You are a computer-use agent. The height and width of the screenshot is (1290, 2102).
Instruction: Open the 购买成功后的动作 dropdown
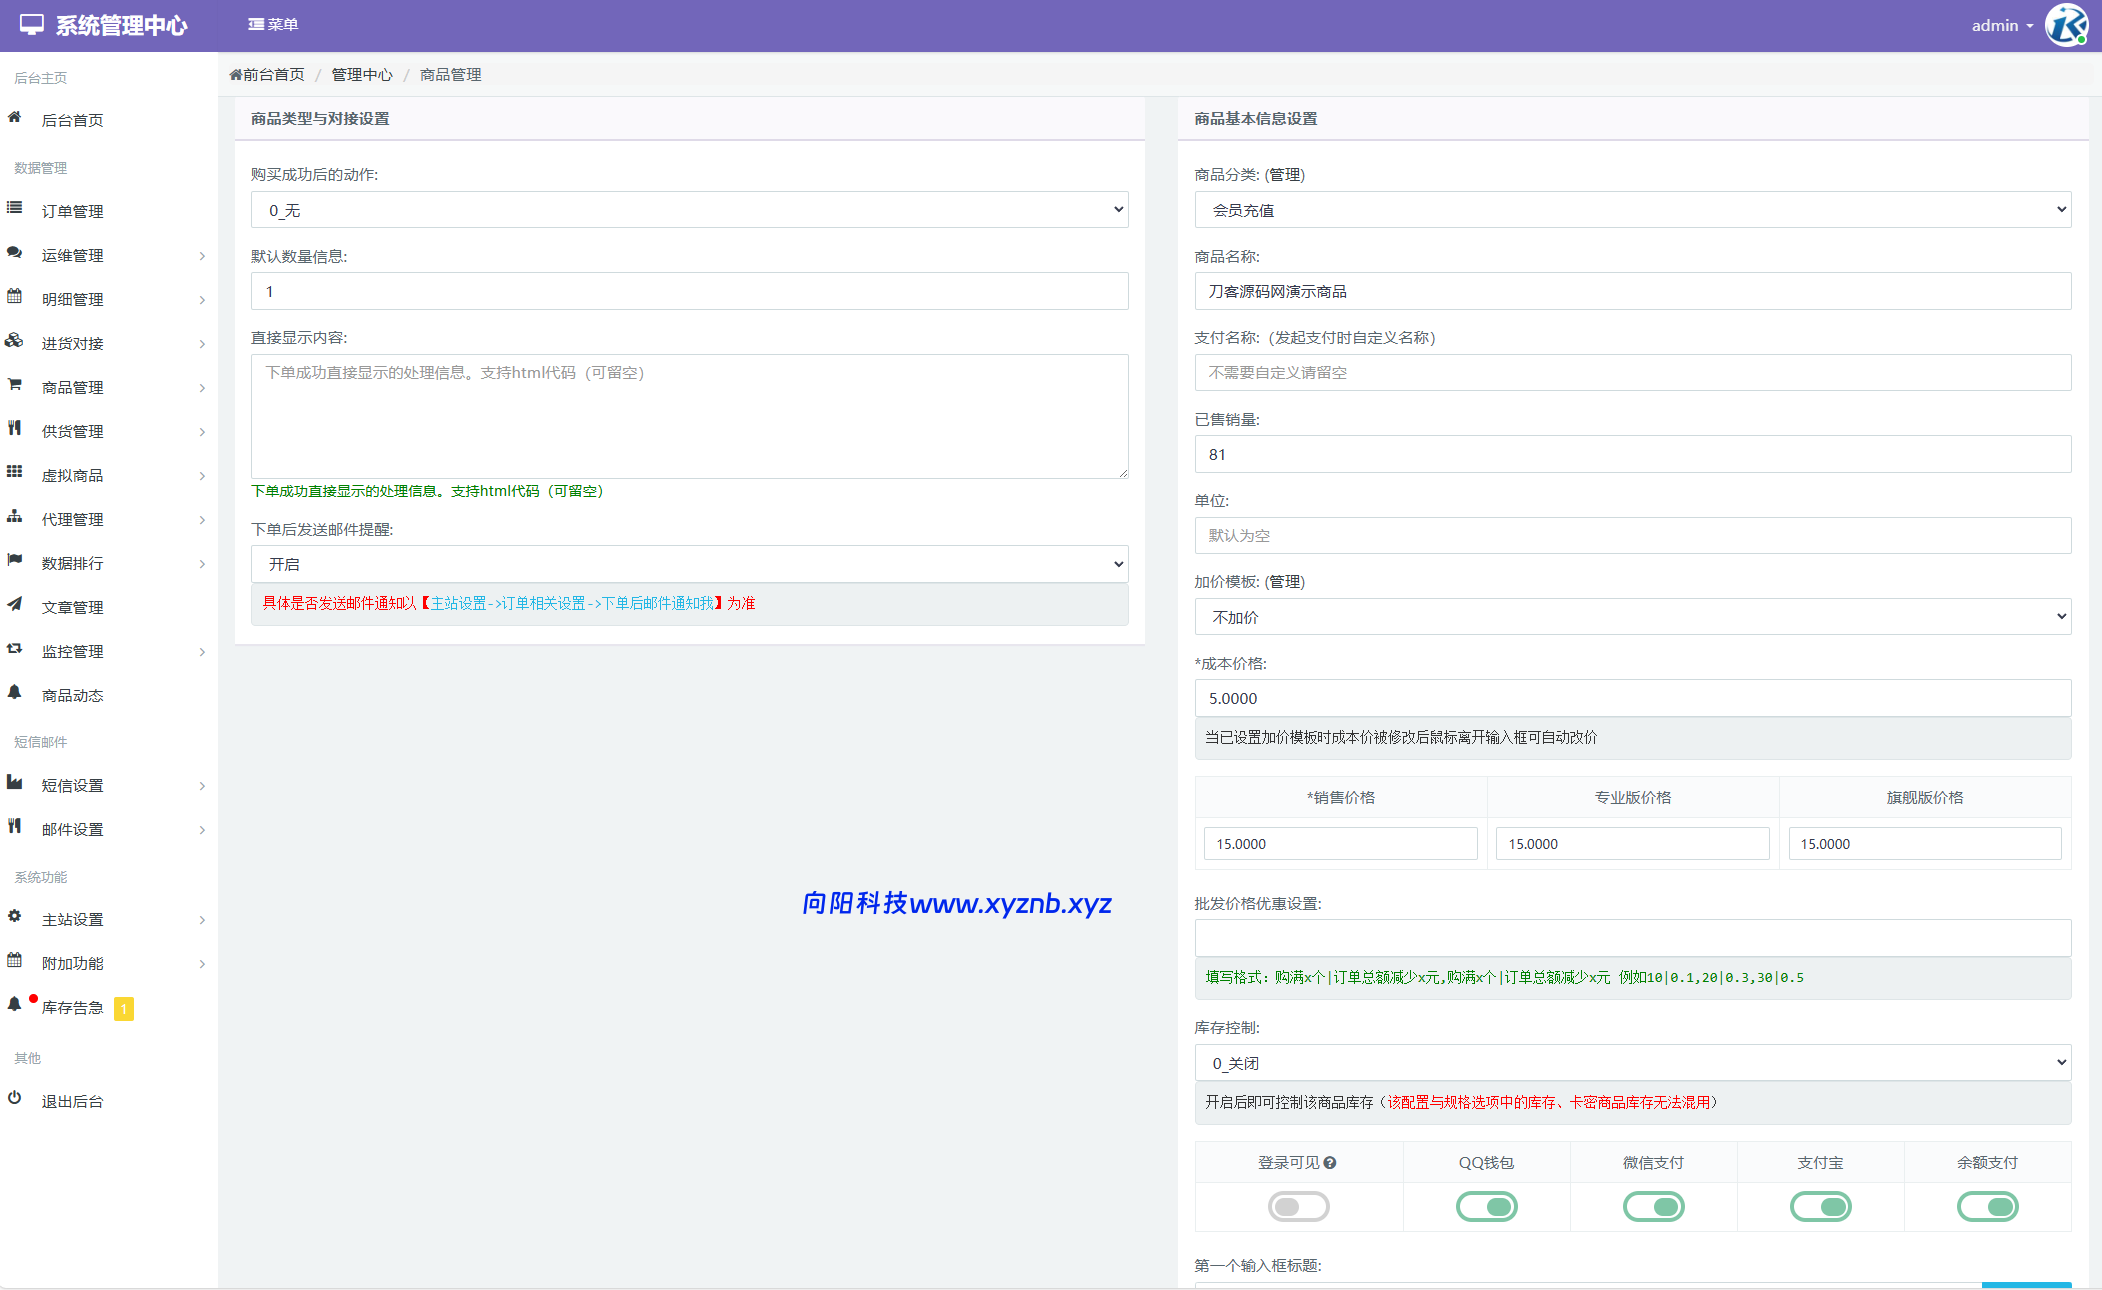coord(689,210)
